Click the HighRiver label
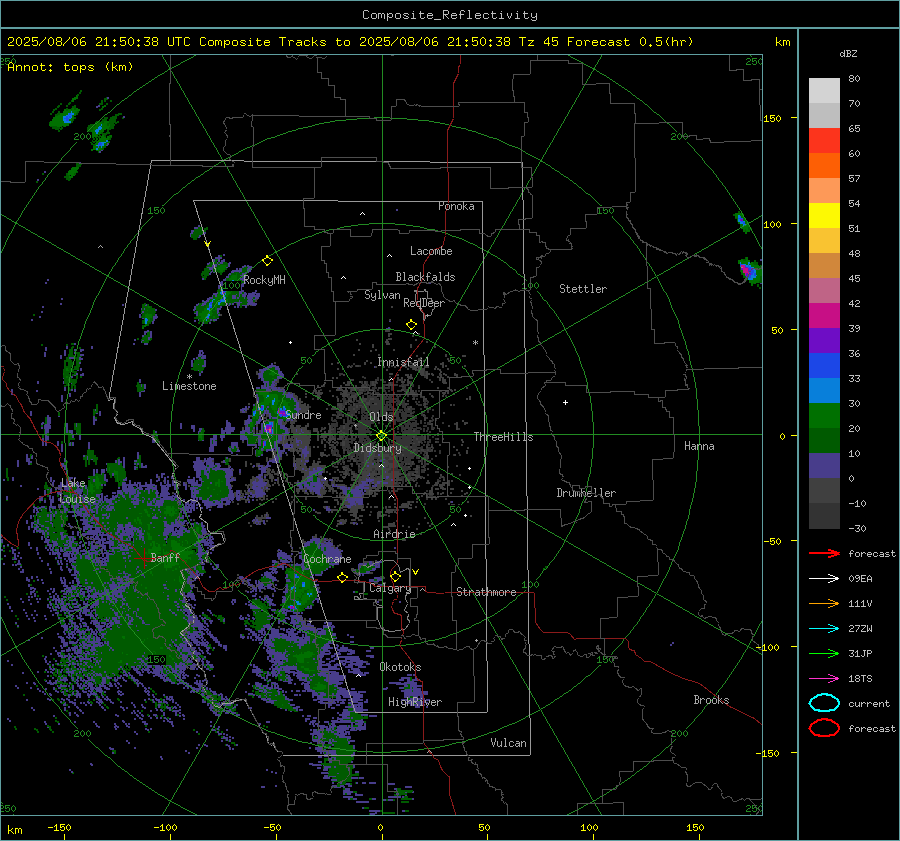900x841 pixels. tap(415, 702)
